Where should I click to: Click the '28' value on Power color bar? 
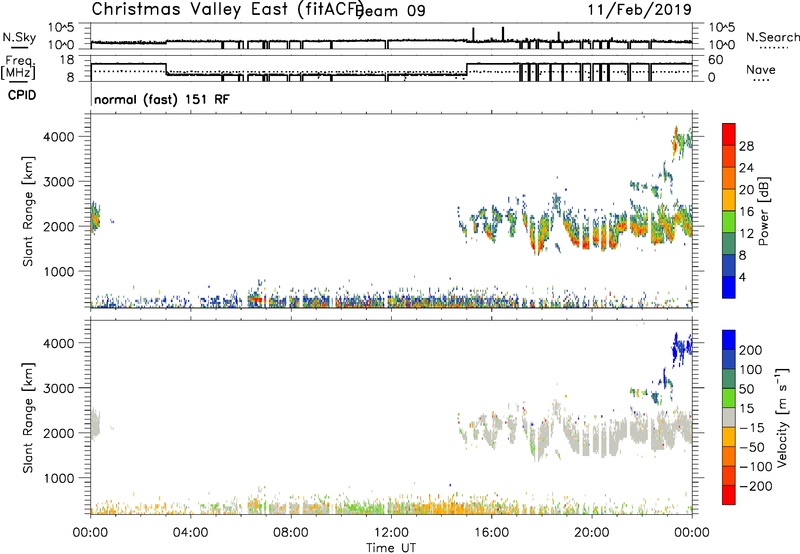coord(746,146)
